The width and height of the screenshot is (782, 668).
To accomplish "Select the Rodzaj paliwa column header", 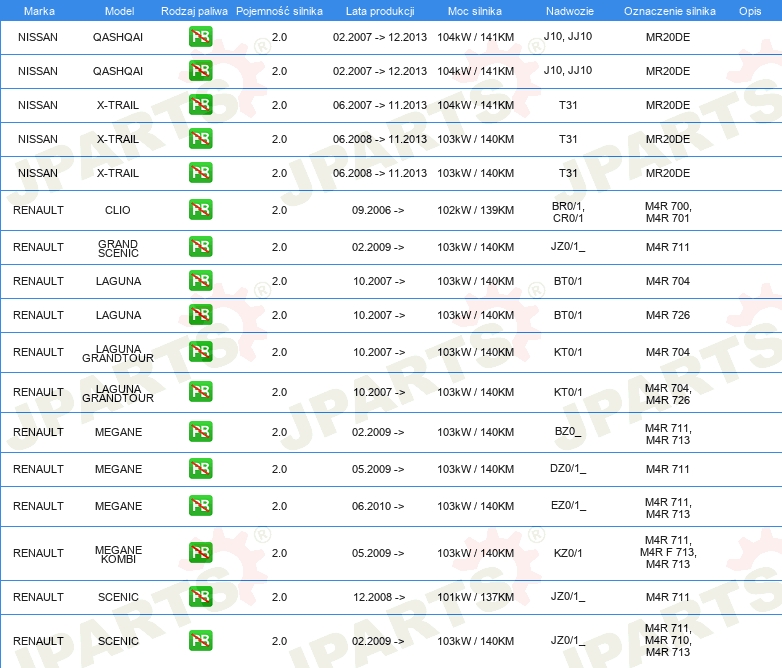I will pos(194,11).
